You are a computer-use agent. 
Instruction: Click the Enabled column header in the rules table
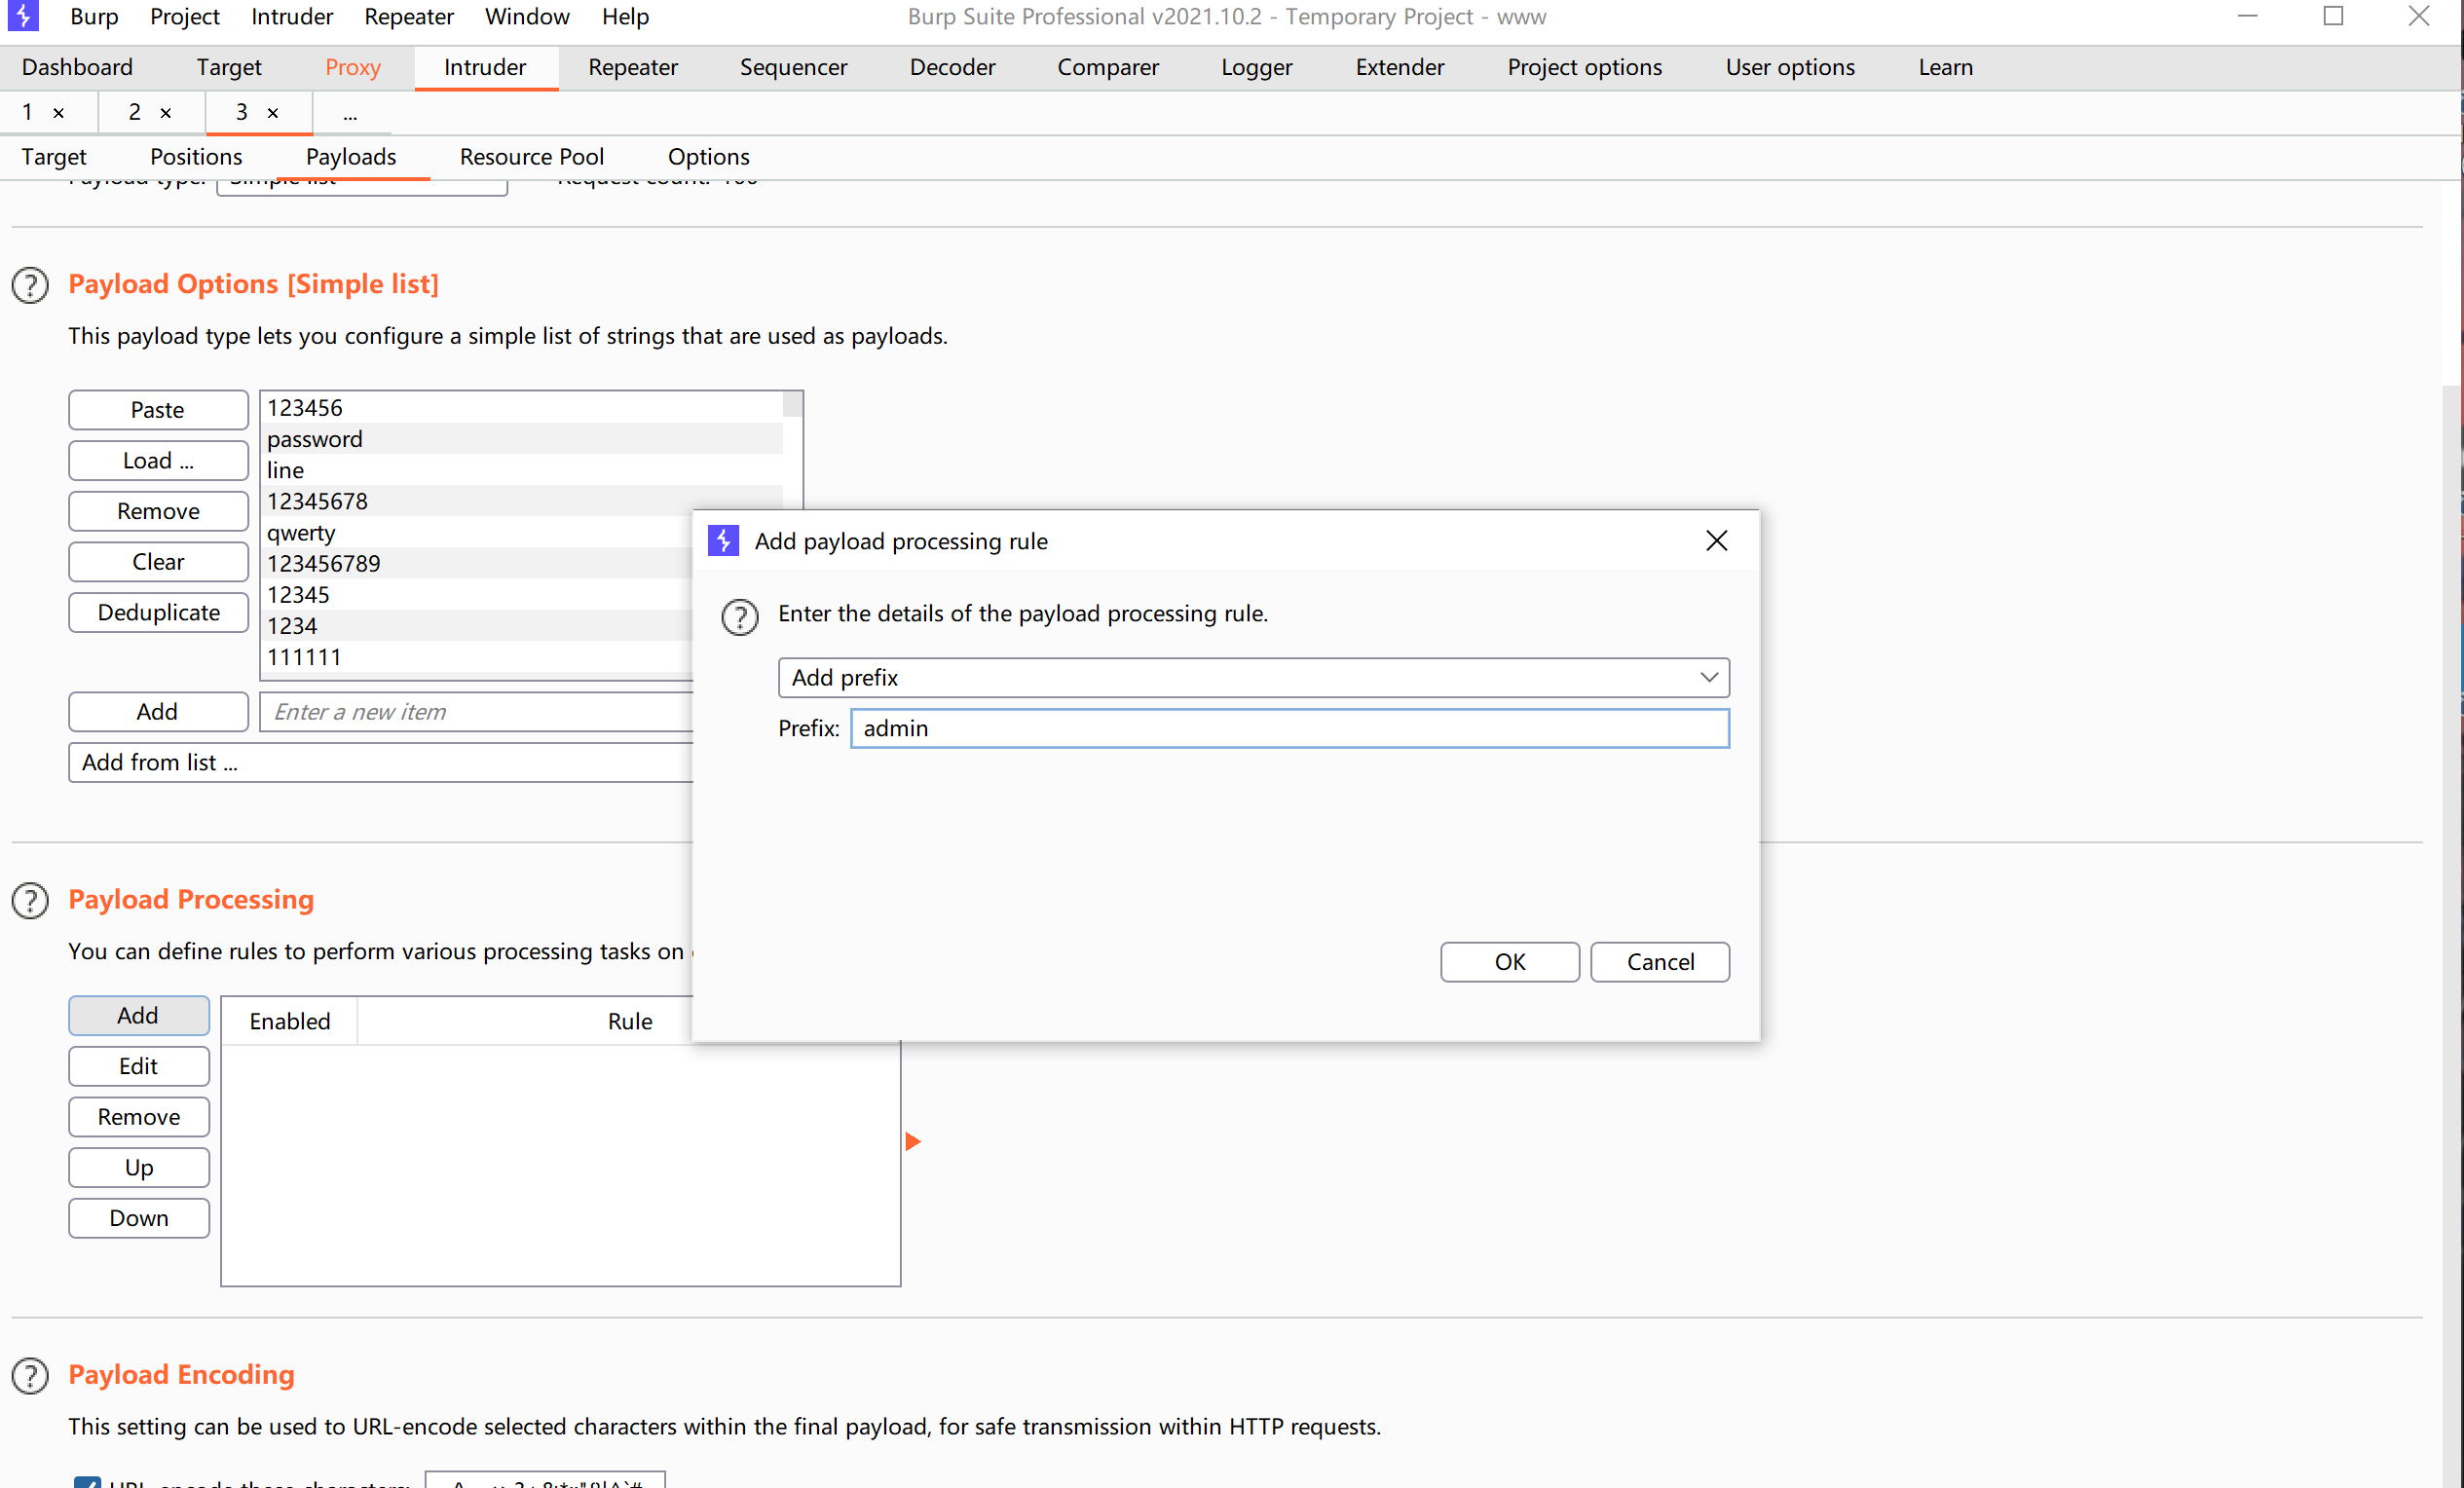click(x=289, y=1021)
